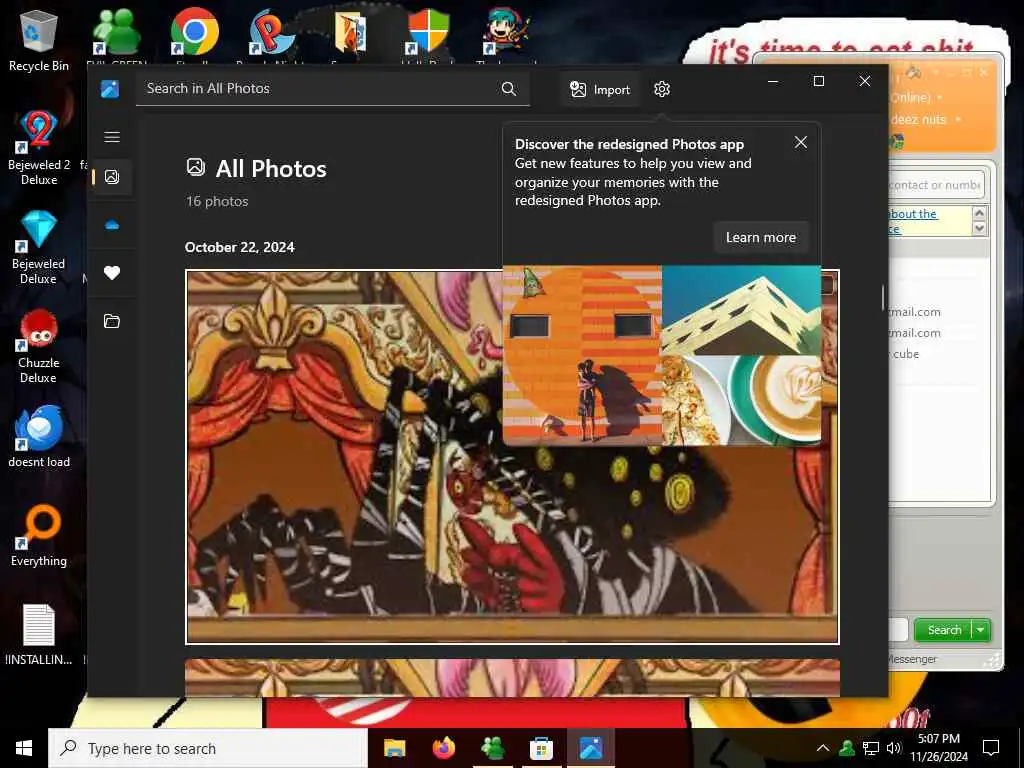The width and height of the screenshot is (1024, 768).
Task: Click the magnifier search icon in Photos
Action: pyautogui.click(x=509, y=89)
